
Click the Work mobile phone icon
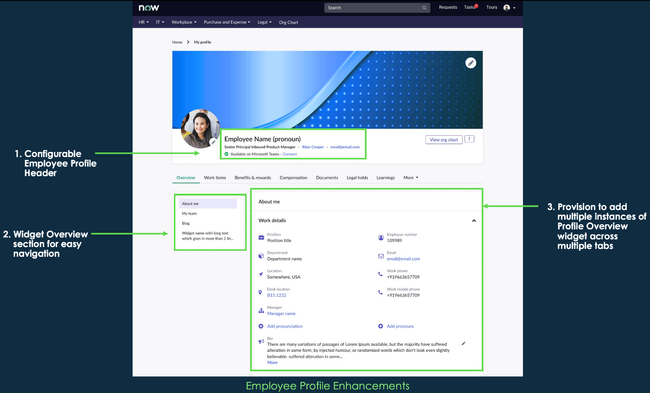pos(380,292)
